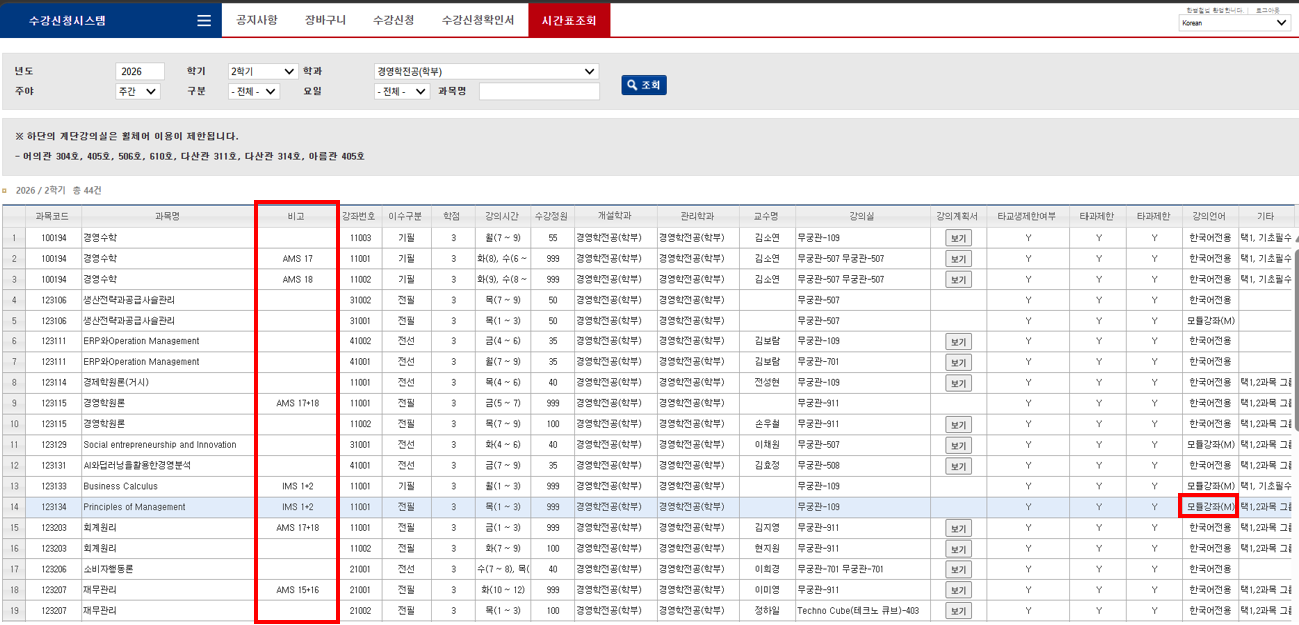Click the 수강신청시스템 title logo

pyautogui.click(x=67, y=20)
